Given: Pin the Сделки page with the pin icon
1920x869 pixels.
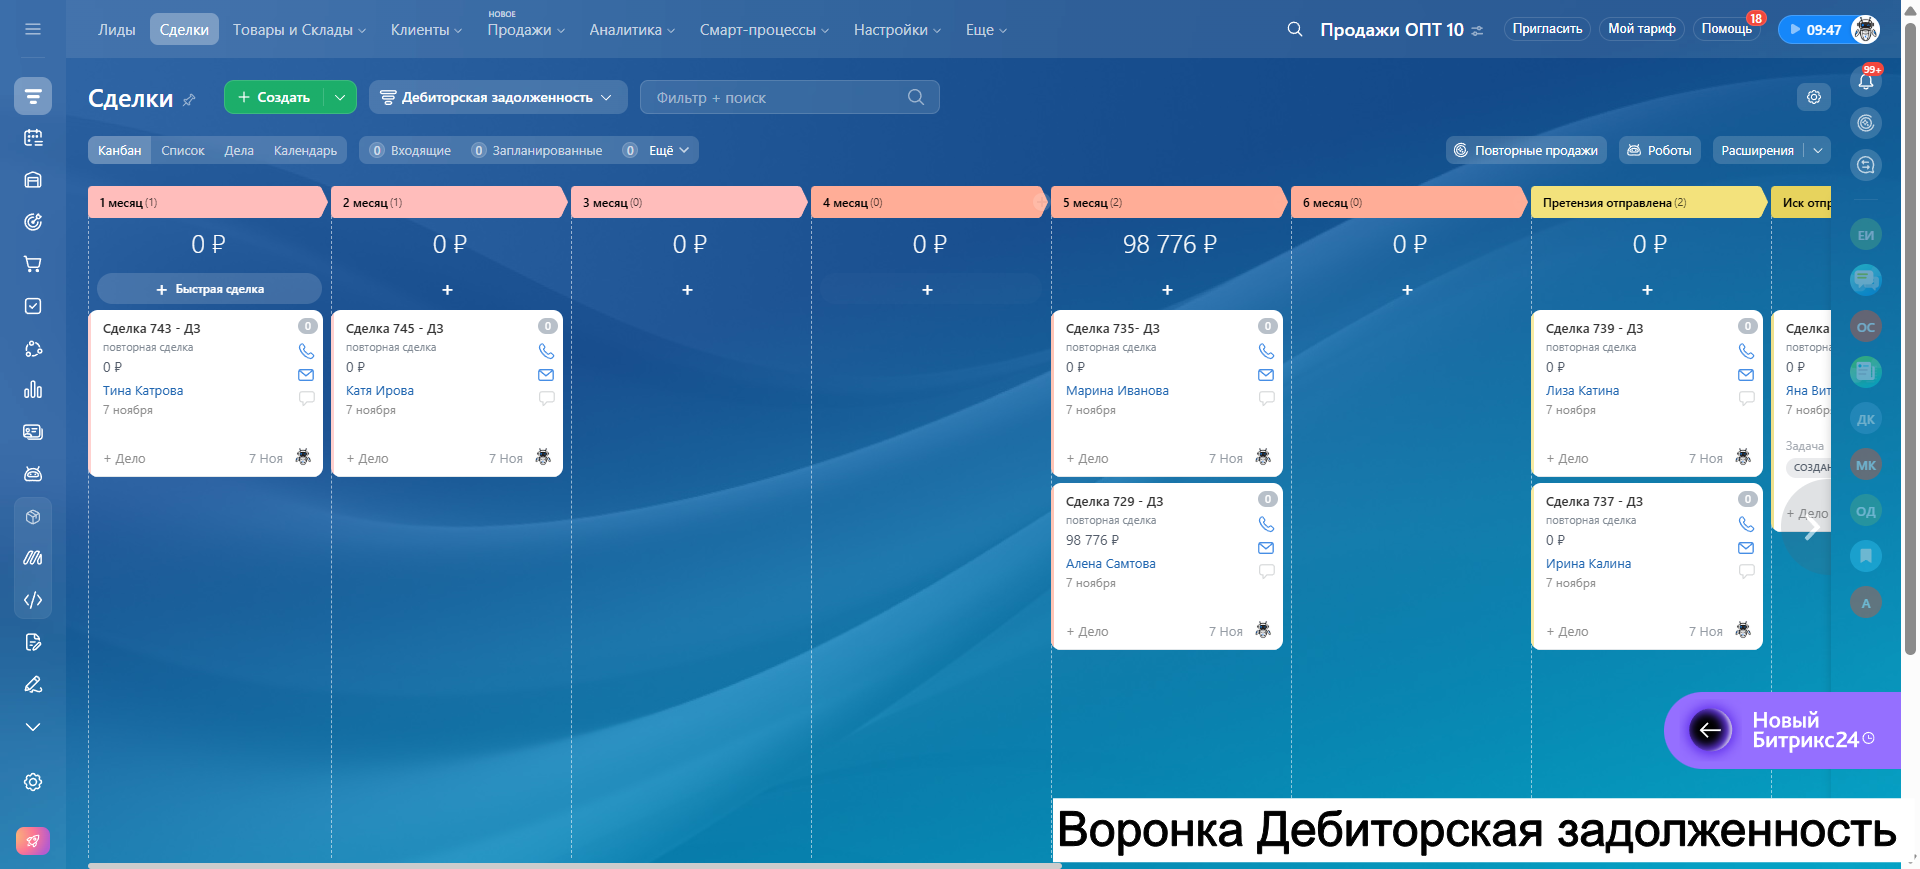Looking at the screenshot, I should [189, 99].
